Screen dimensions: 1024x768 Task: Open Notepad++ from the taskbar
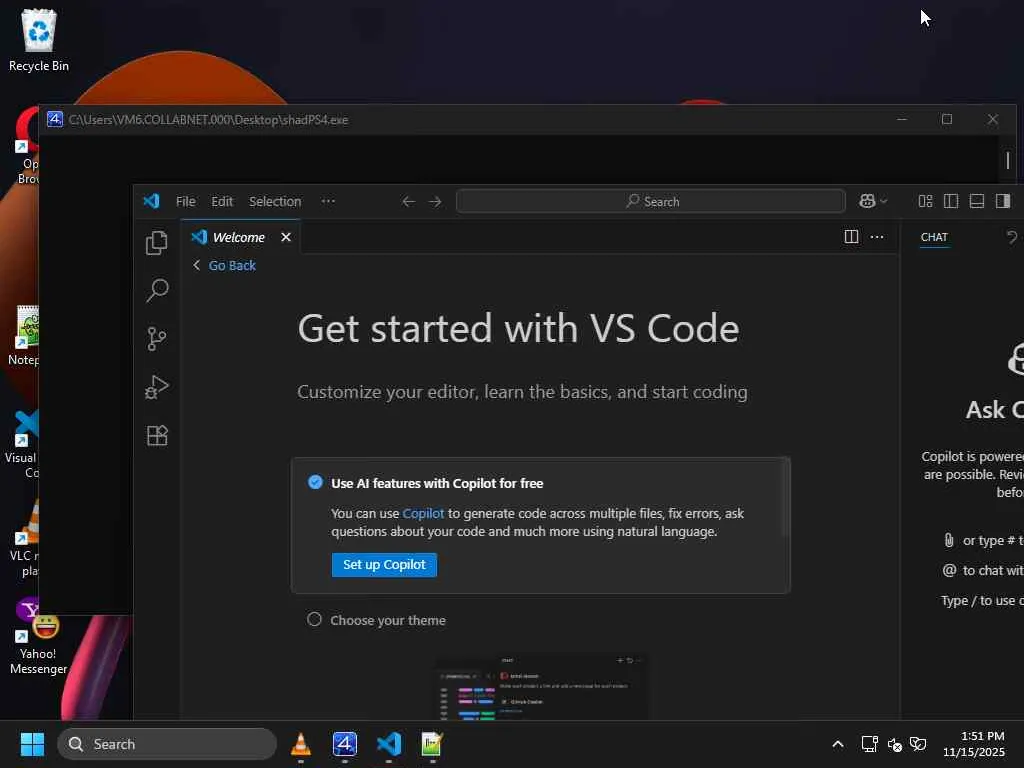[x=432, y=744]
